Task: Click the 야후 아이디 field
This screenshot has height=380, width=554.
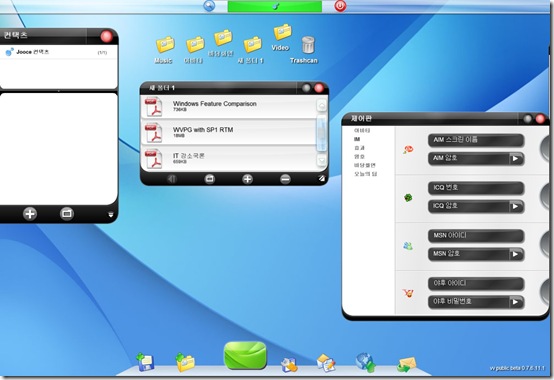Action: (476, 284)
